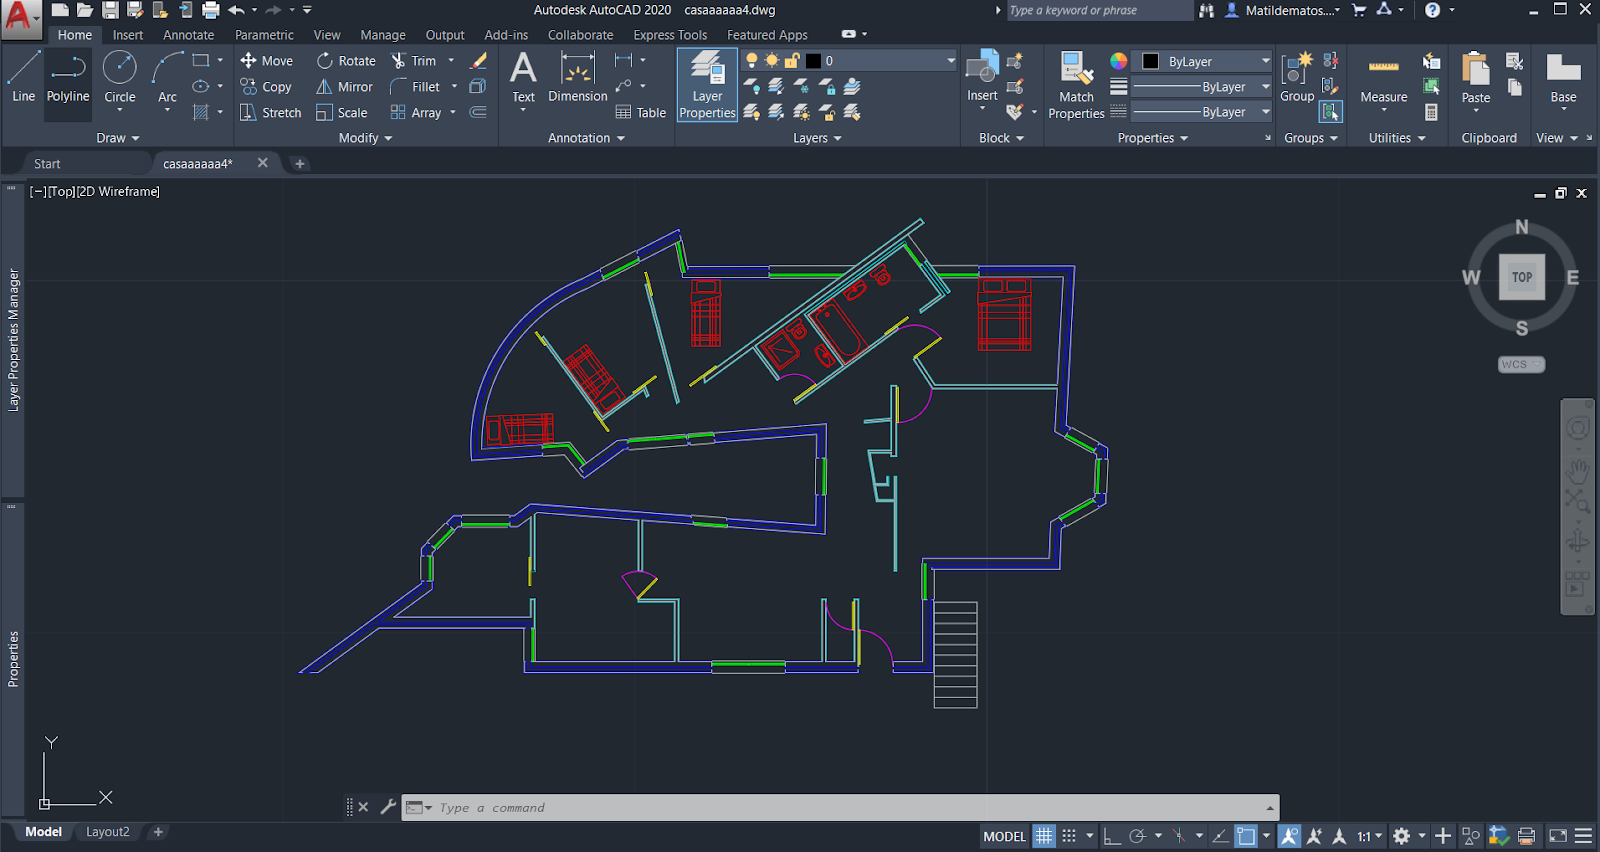The width and height of the screenshot is (1600, 852).
Task: Click the Trim tool
Action: pyautogui.click(x=414, y=61)
